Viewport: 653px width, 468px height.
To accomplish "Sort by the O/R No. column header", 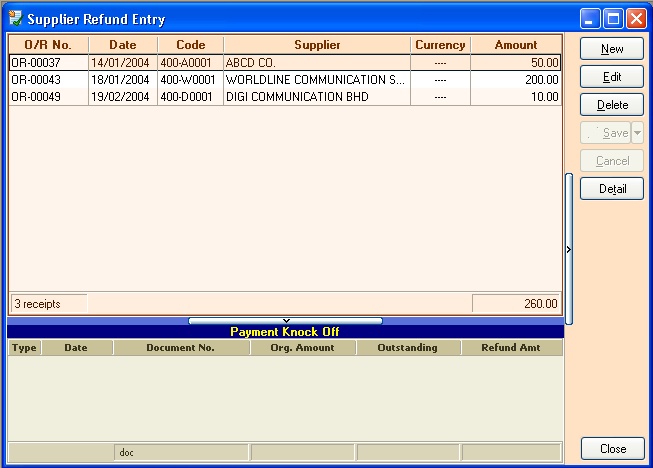I will [x=48, y=45].
